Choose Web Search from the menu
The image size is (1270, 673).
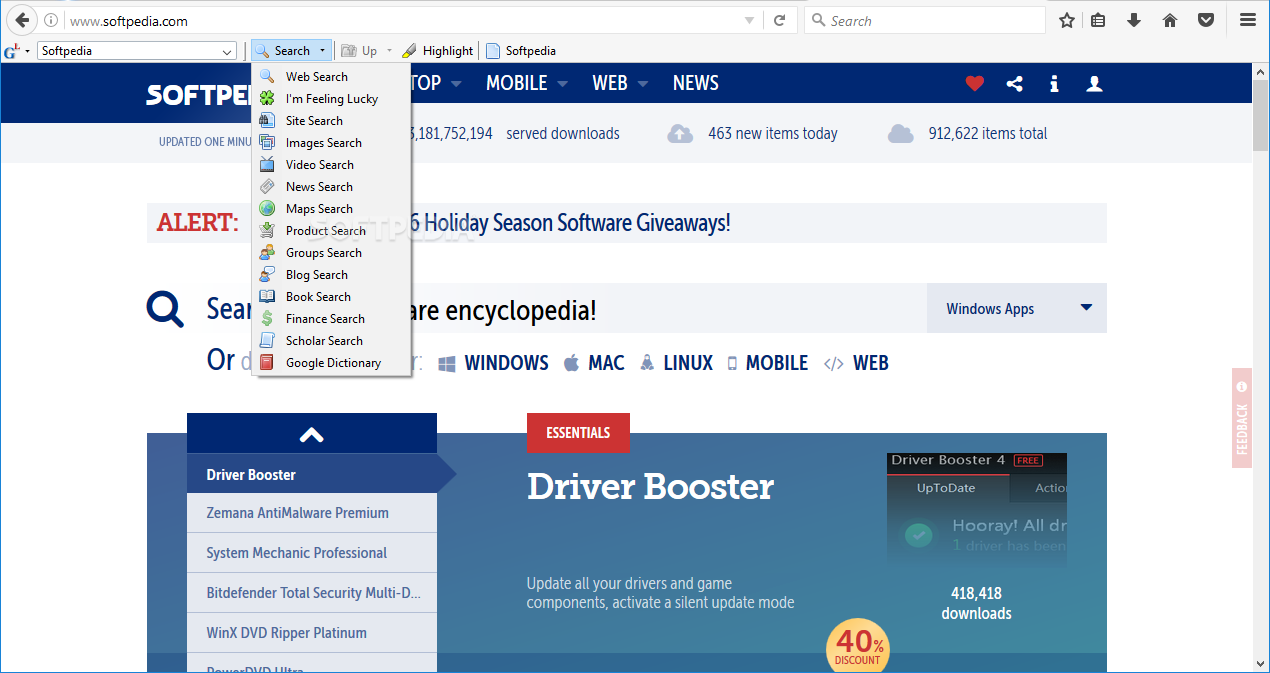331,77
